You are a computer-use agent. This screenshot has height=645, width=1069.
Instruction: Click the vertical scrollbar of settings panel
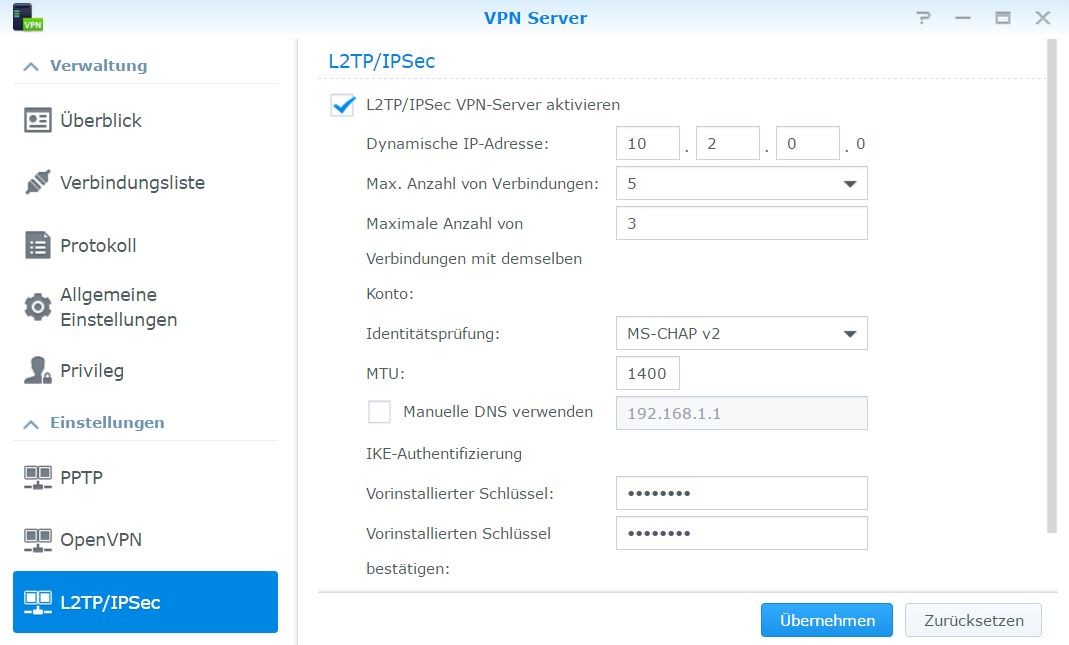(x=1050, y=285)
